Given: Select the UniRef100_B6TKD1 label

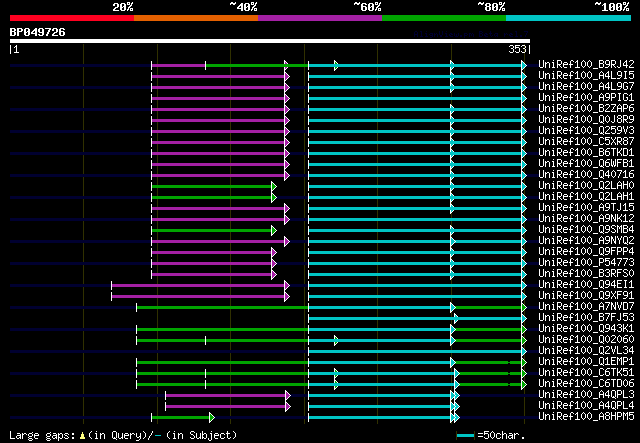Looking at the screenshot, I should pos(586,152).
